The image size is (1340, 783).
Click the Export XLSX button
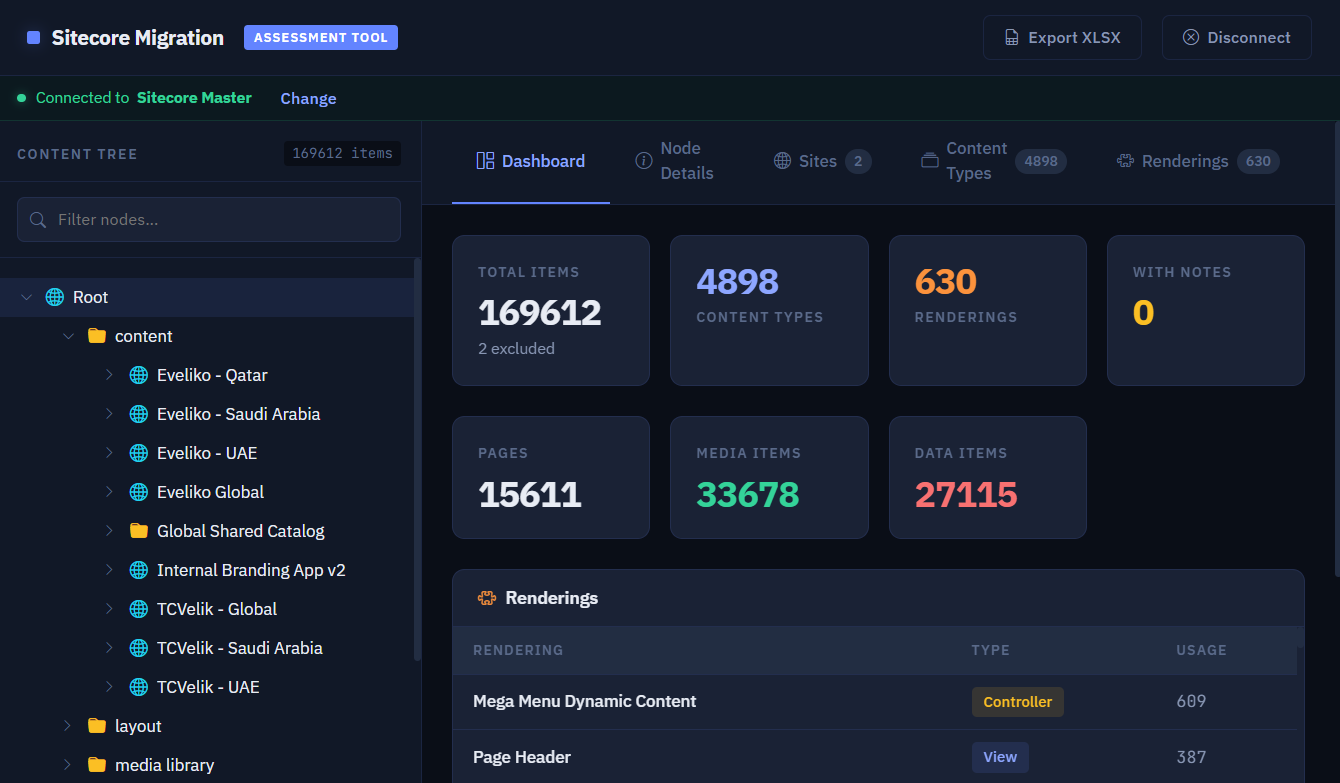[1061, 38]
